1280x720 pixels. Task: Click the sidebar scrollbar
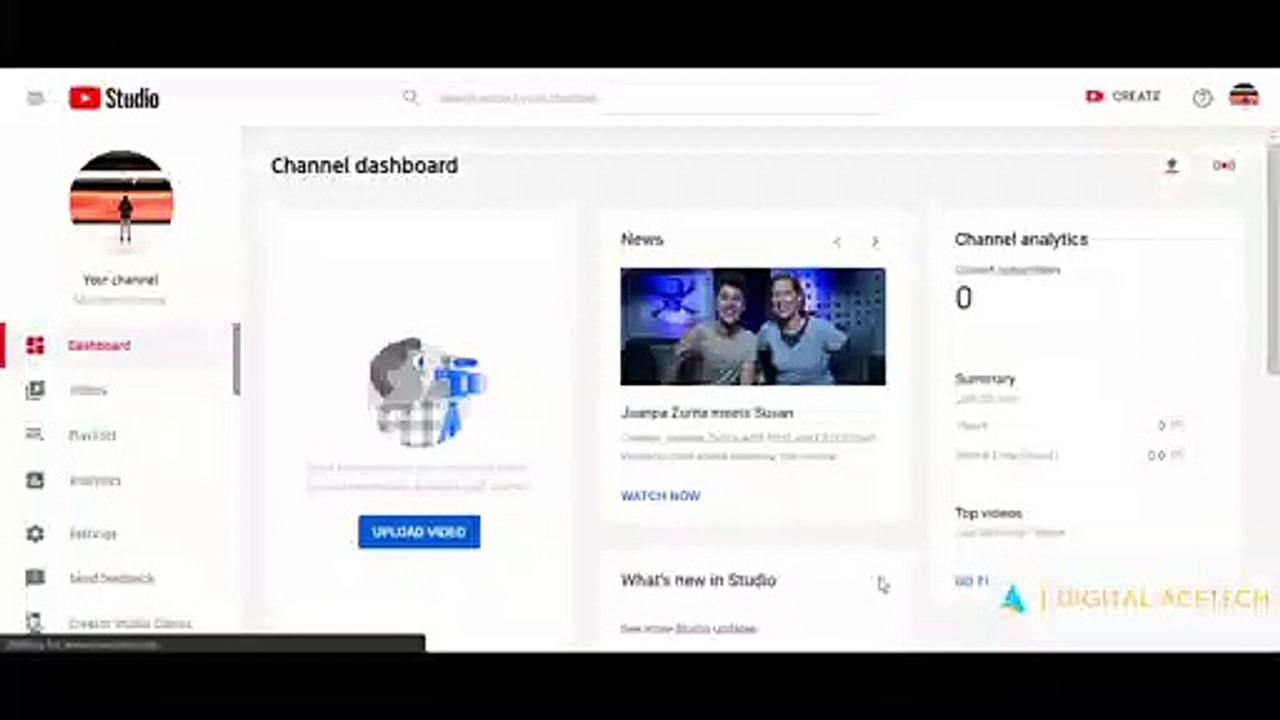point(236,358)
